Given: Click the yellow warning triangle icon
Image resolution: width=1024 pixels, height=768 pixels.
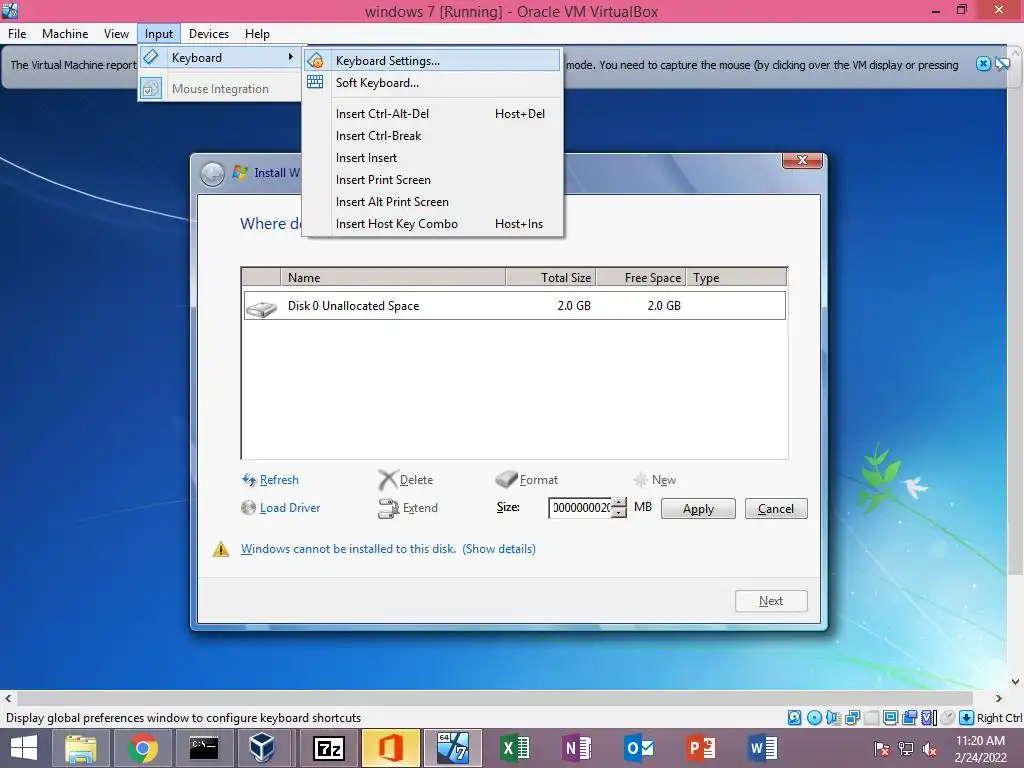Looking at the screenshot, I should pos(221,549).
